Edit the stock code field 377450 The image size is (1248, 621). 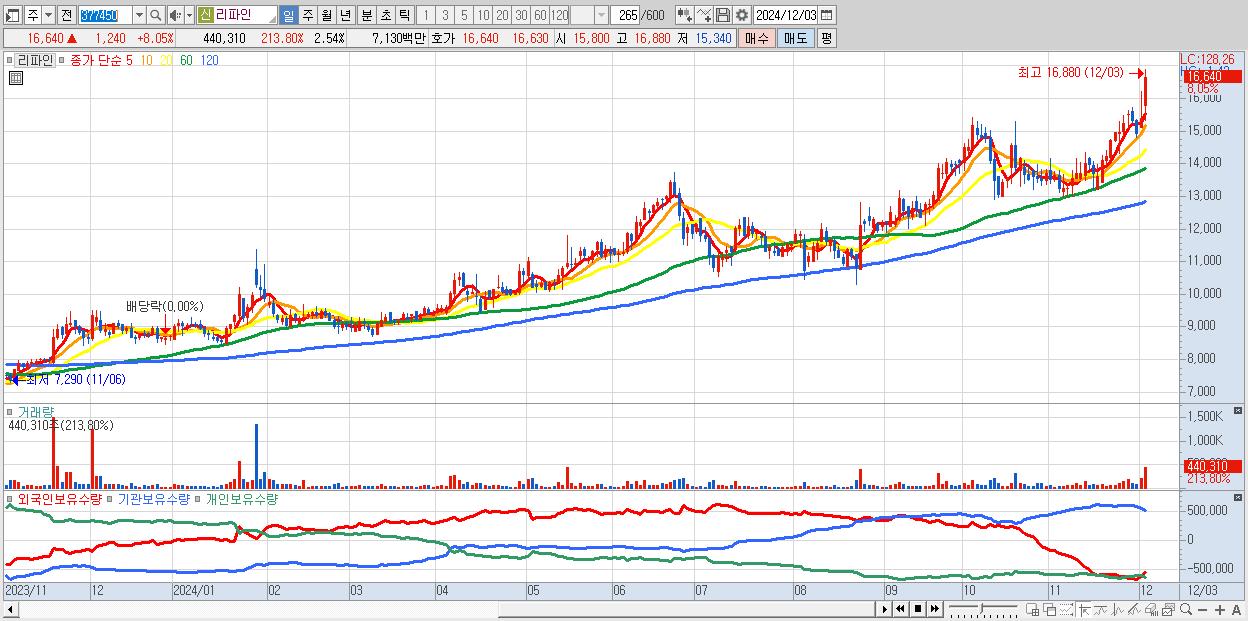[105, 15]
